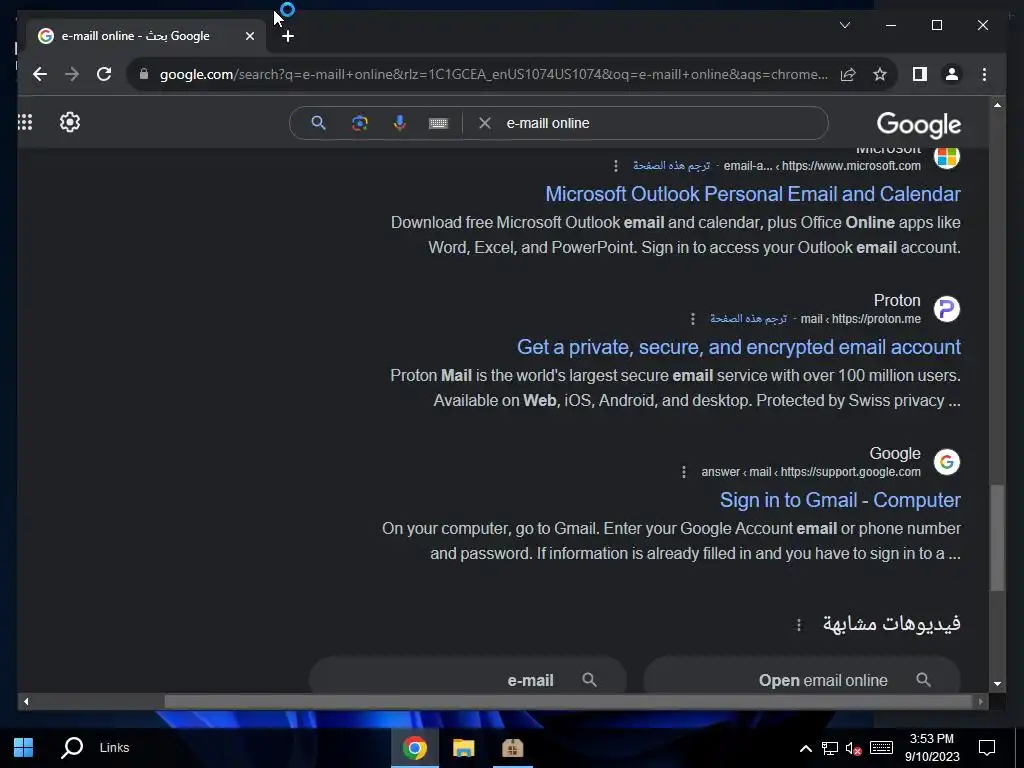This screenshot has width=1024, height=768.
Task: Click the forward navigation arrow
Action: tap(72, 74)
